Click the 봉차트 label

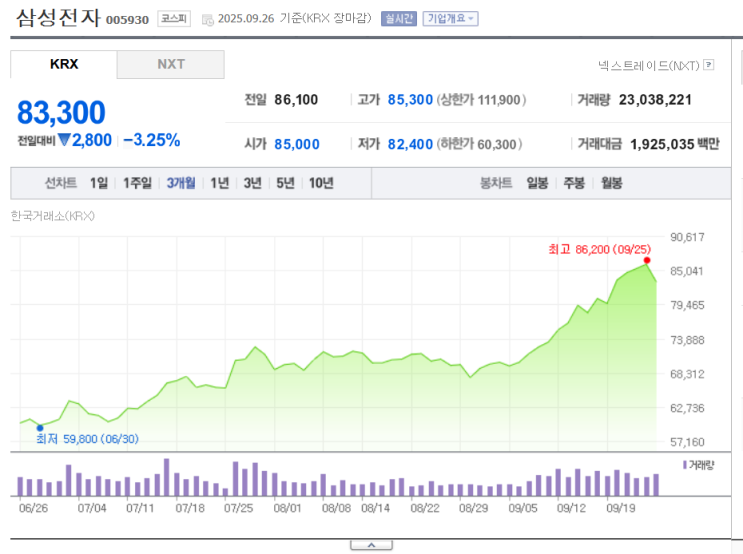[496, 183]
